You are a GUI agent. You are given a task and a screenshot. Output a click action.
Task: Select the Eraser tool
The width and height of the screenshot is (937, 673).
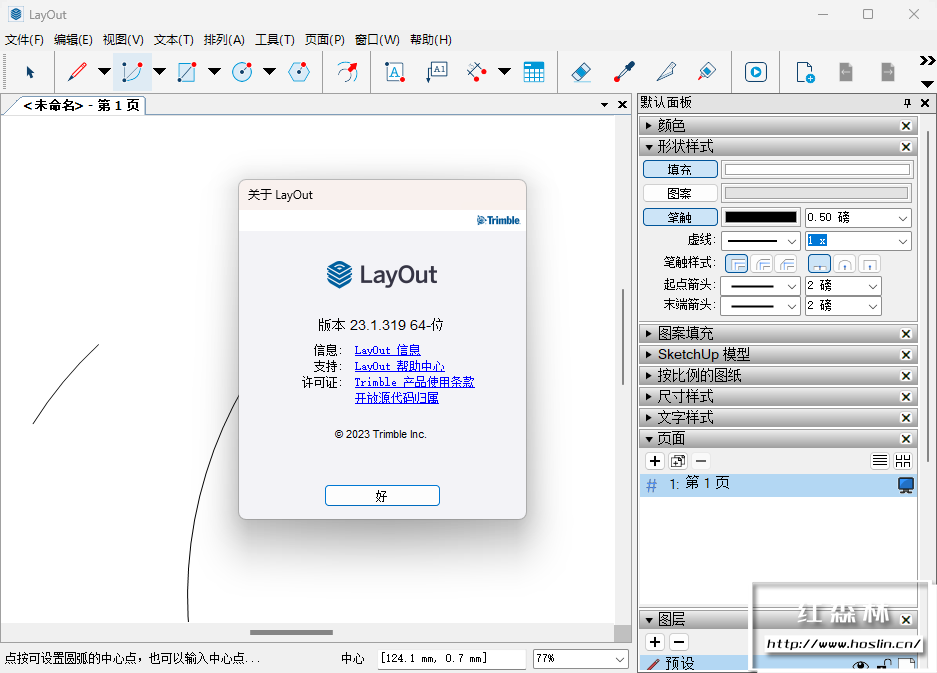tap(581, 72)
